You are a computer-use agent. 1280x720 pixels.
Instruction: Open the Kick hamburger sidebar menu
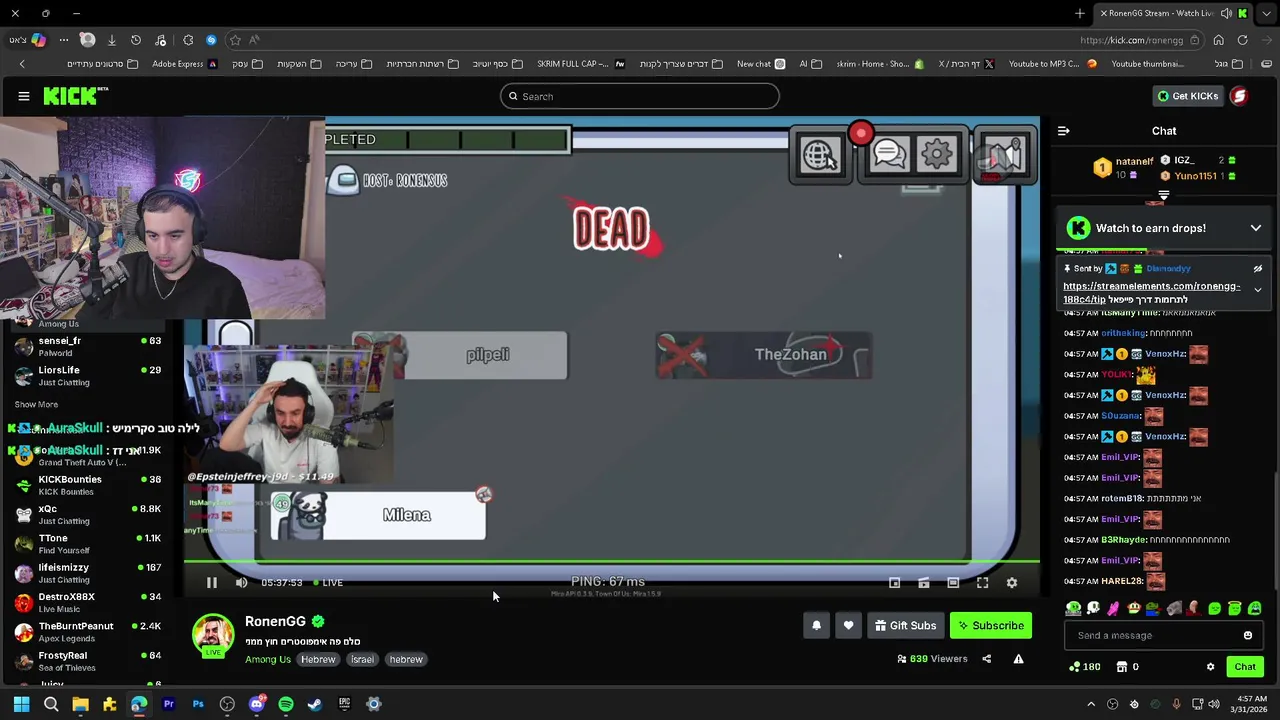(x=24, y=96)
